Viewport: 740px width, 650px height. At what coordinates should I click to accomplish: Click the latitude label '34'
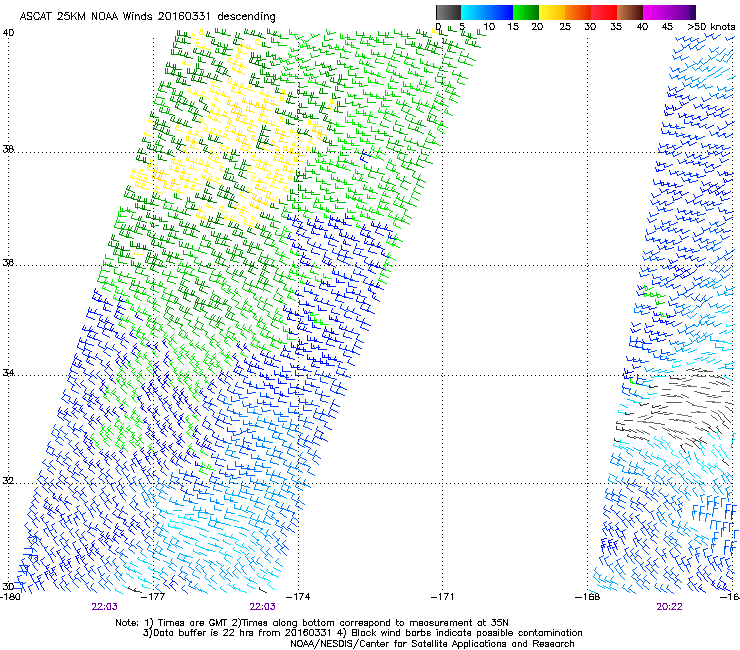click(x=8, y=373)
